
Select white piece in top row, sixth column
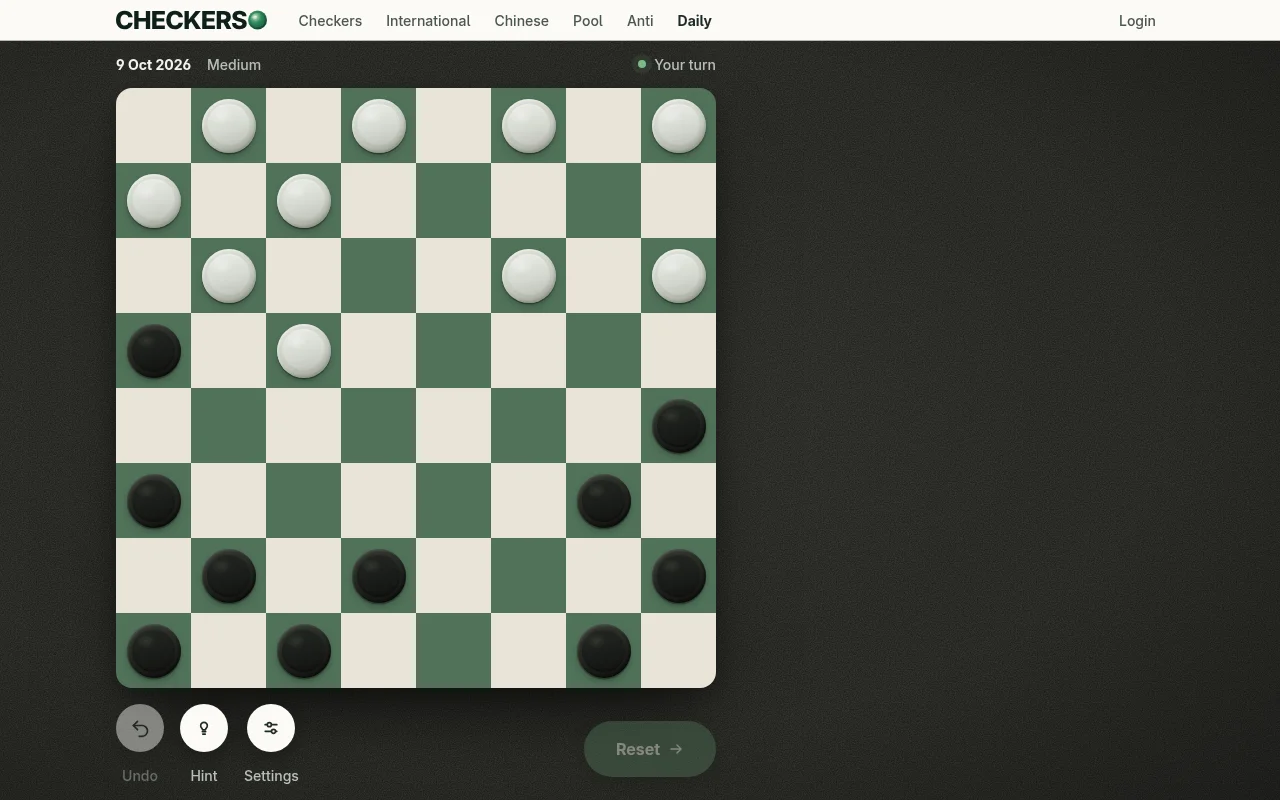click(x=529, y=126)
